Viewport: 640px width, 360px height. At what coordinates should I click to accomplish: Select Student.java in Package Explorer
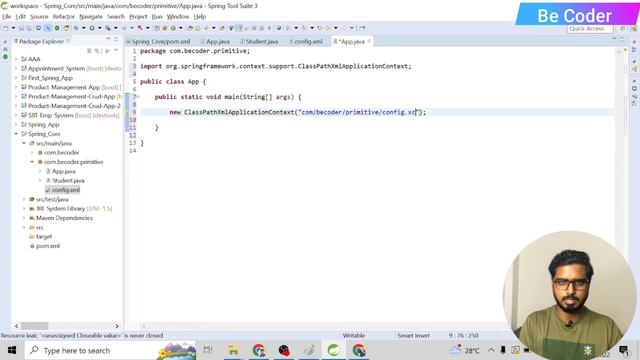(68, 180)
